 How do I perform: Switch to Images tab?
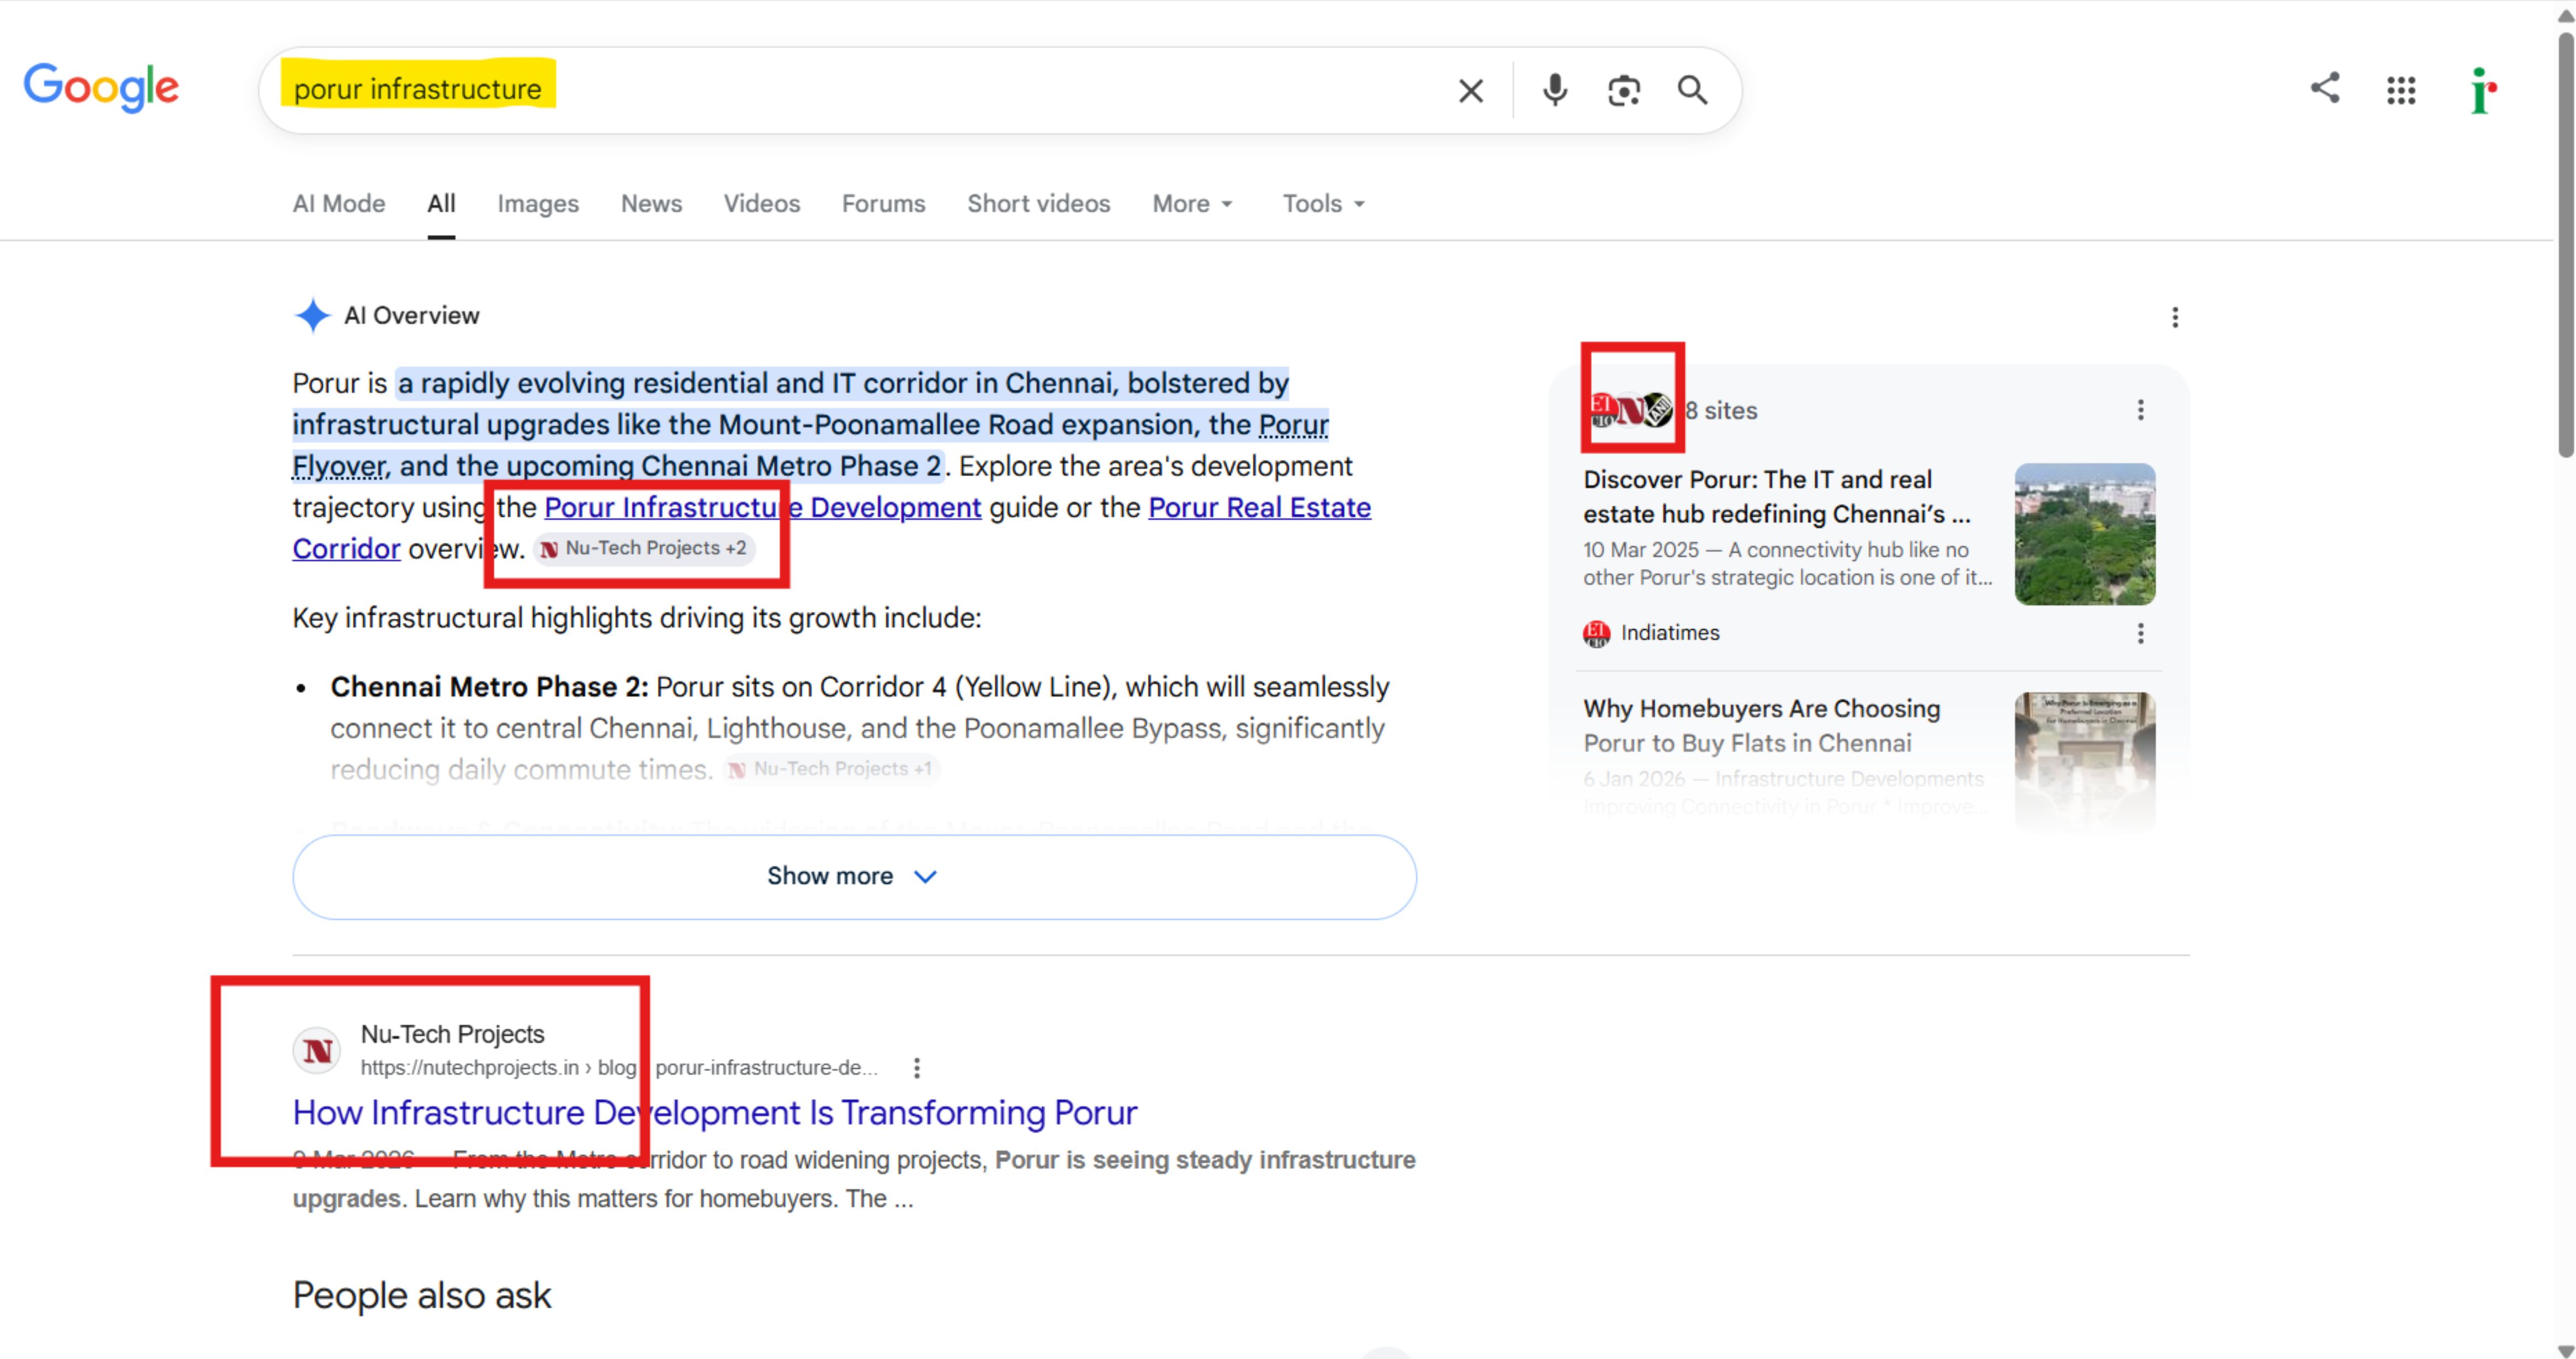tap(538, 204)
